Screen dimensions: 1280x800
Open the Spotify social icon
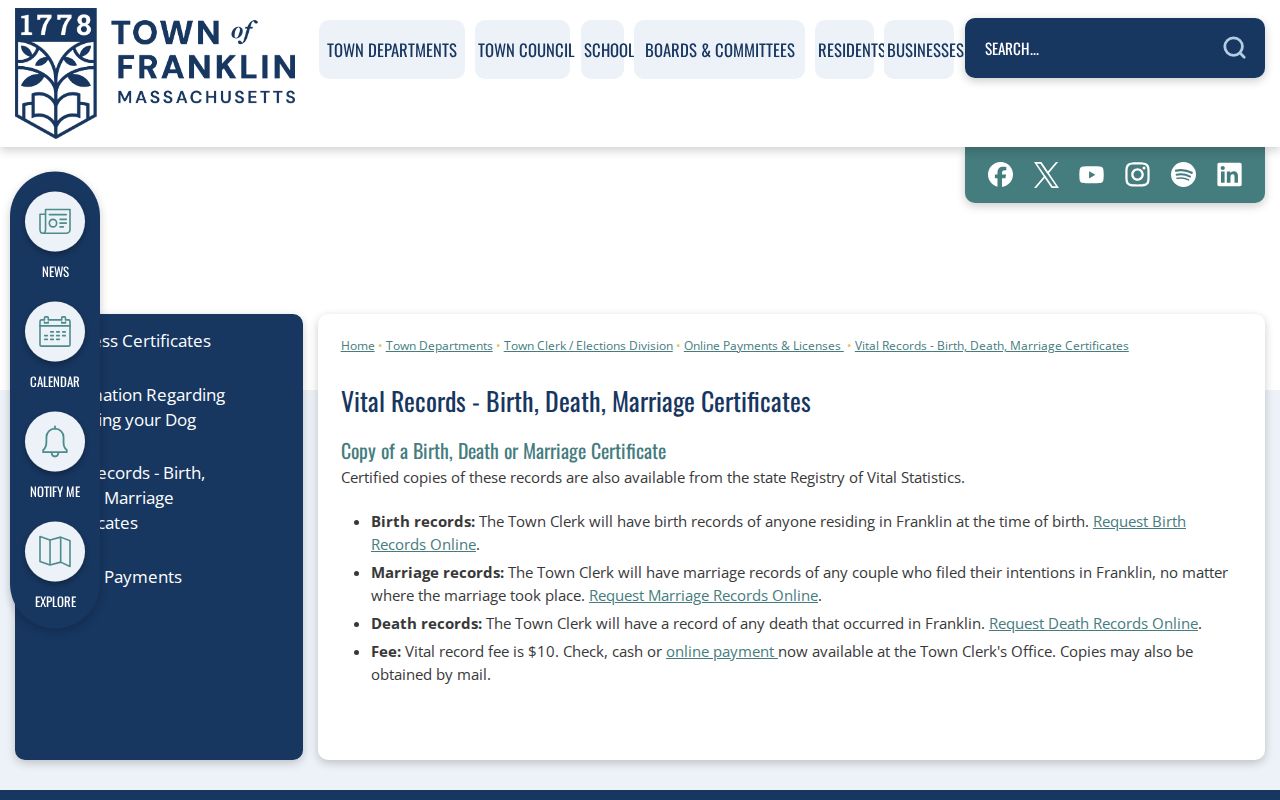tap(1183, 175)
